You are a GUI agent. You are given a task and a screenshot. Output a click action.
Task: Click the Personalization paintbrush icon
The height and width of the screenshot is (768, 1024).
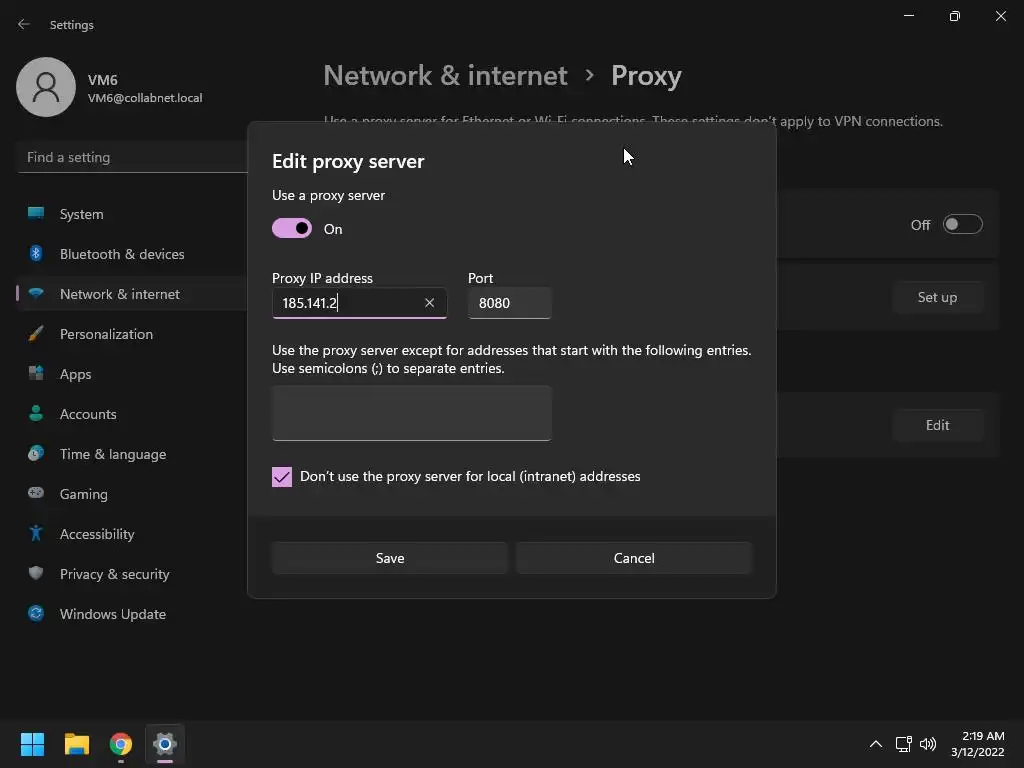click(36, 334)
